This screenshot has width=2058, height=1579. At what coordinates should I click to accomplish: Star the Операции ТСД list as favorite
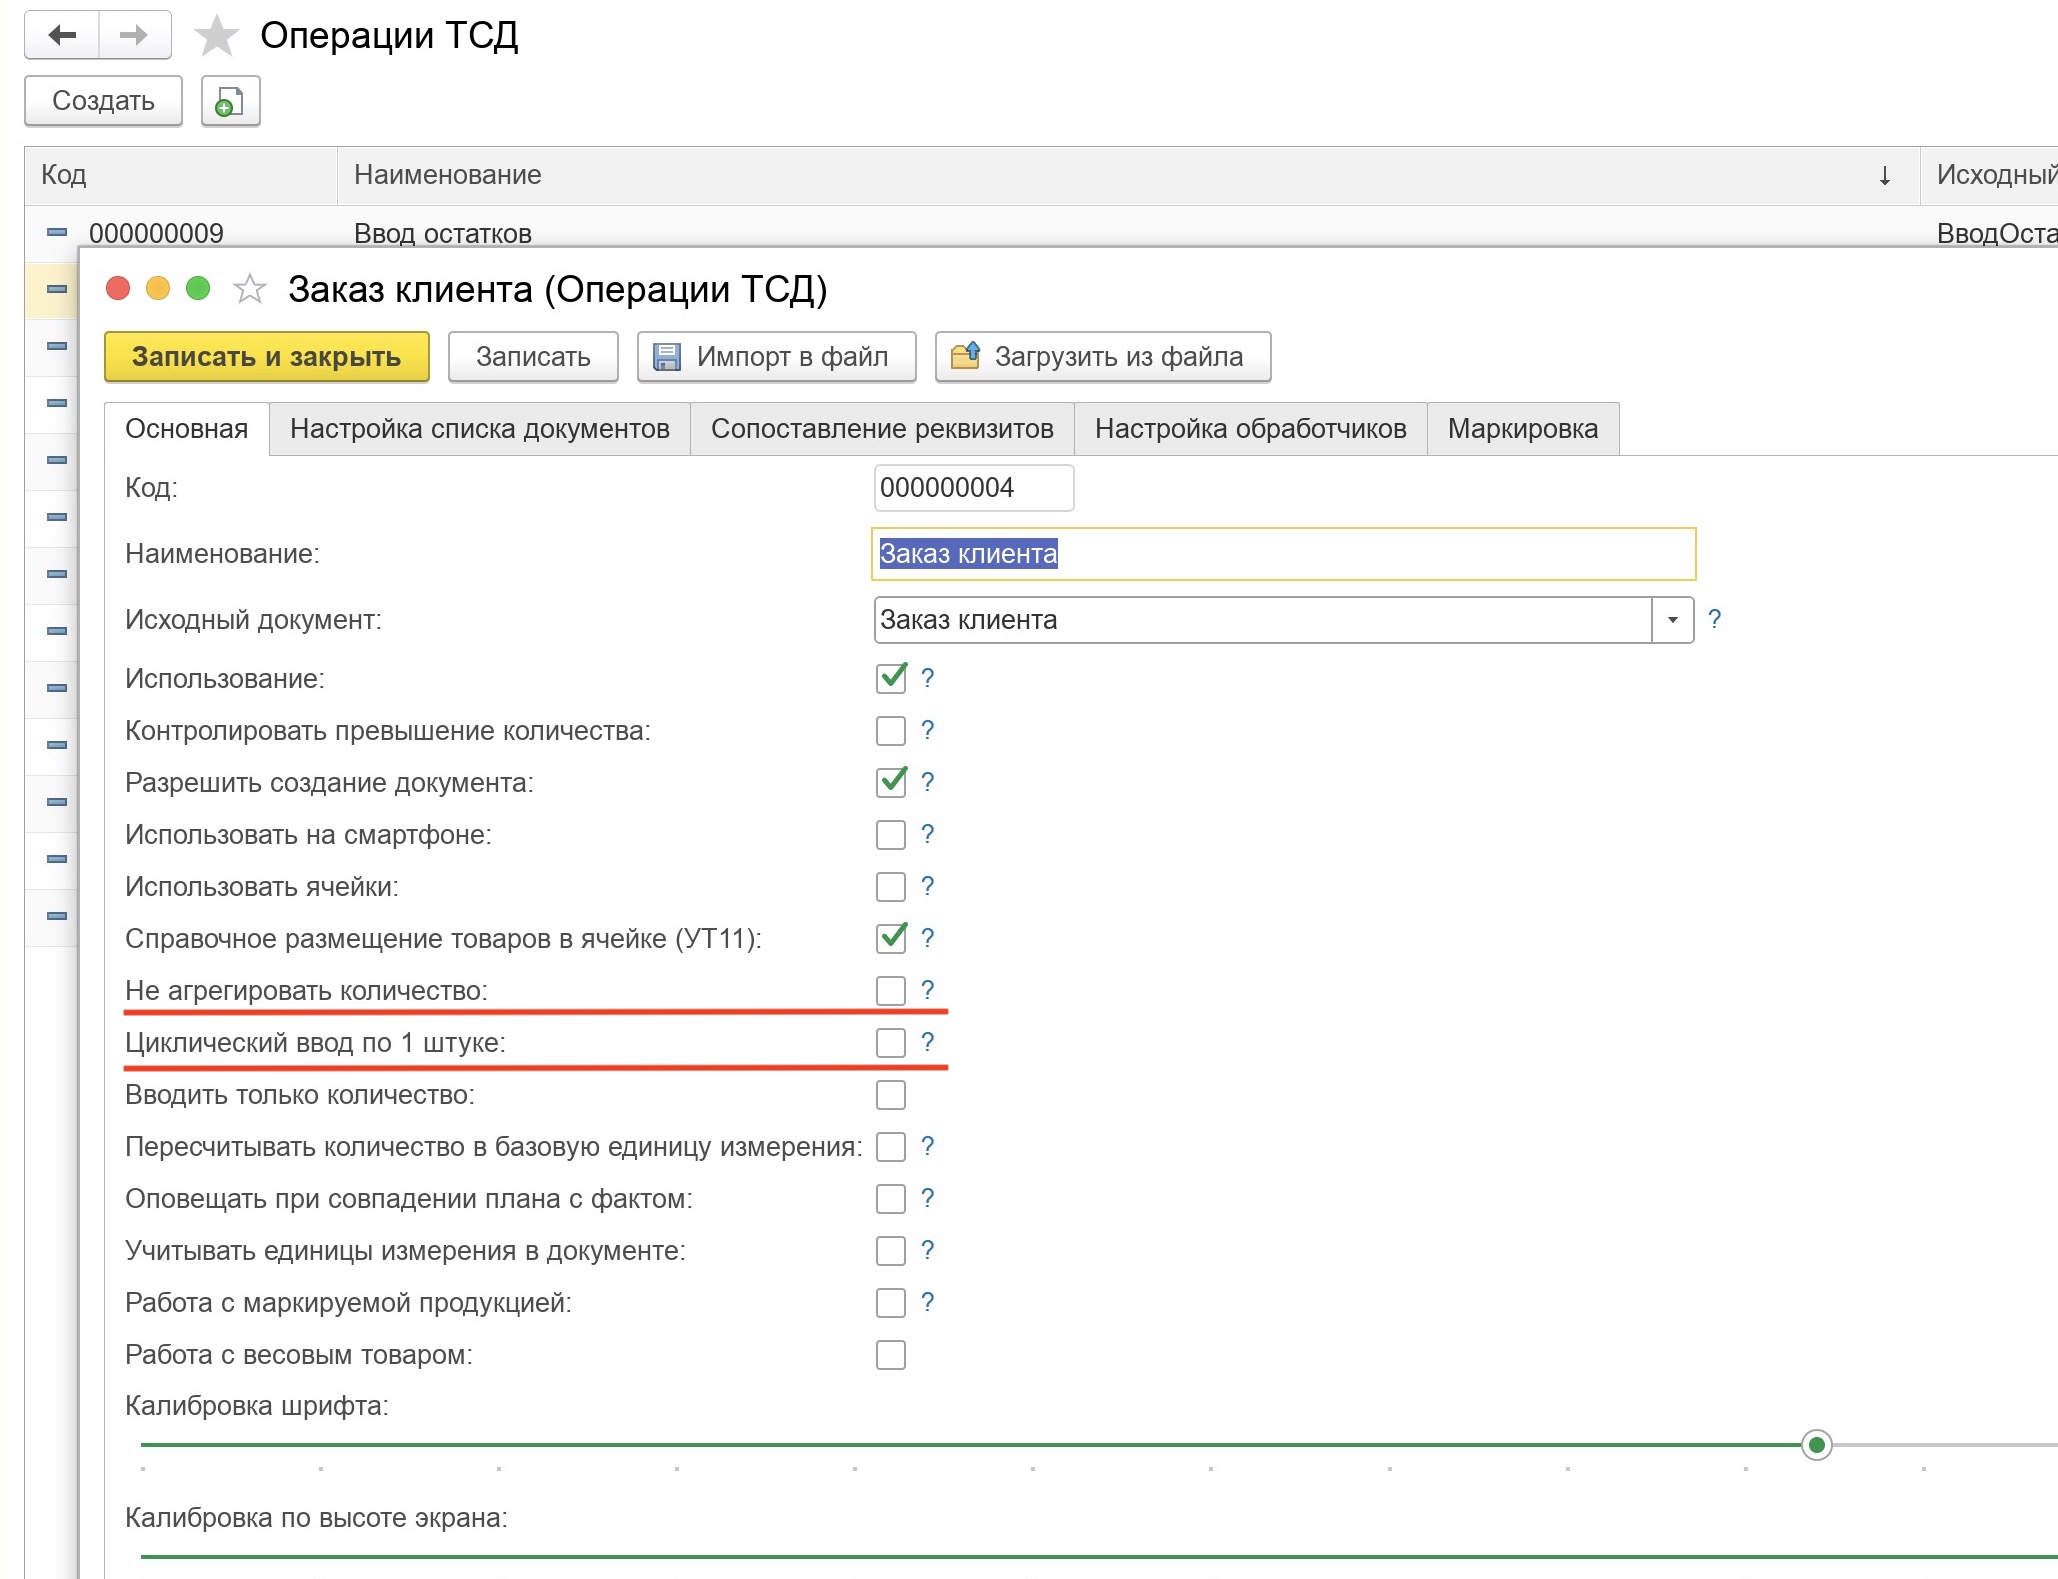[x=216, y=36]
